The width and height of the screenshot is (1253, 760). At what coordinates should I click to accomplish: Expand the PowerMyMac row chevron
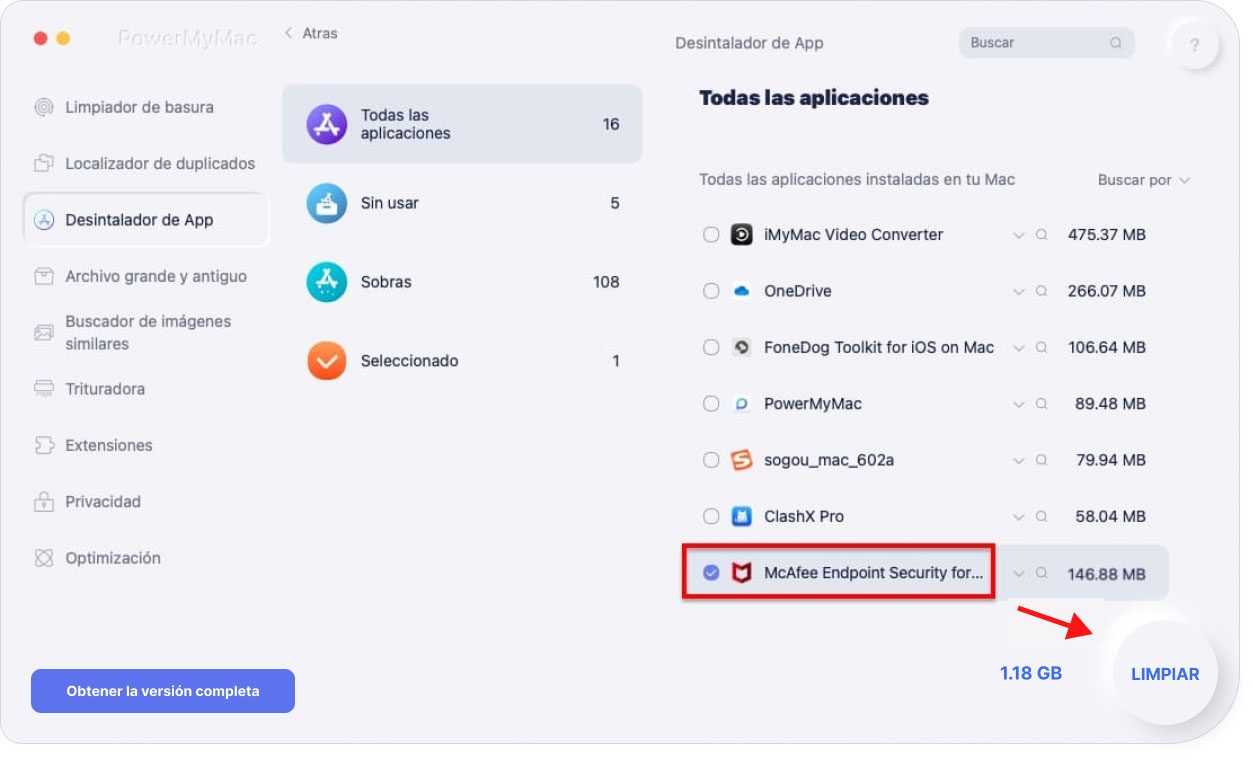coord(1019,404)
